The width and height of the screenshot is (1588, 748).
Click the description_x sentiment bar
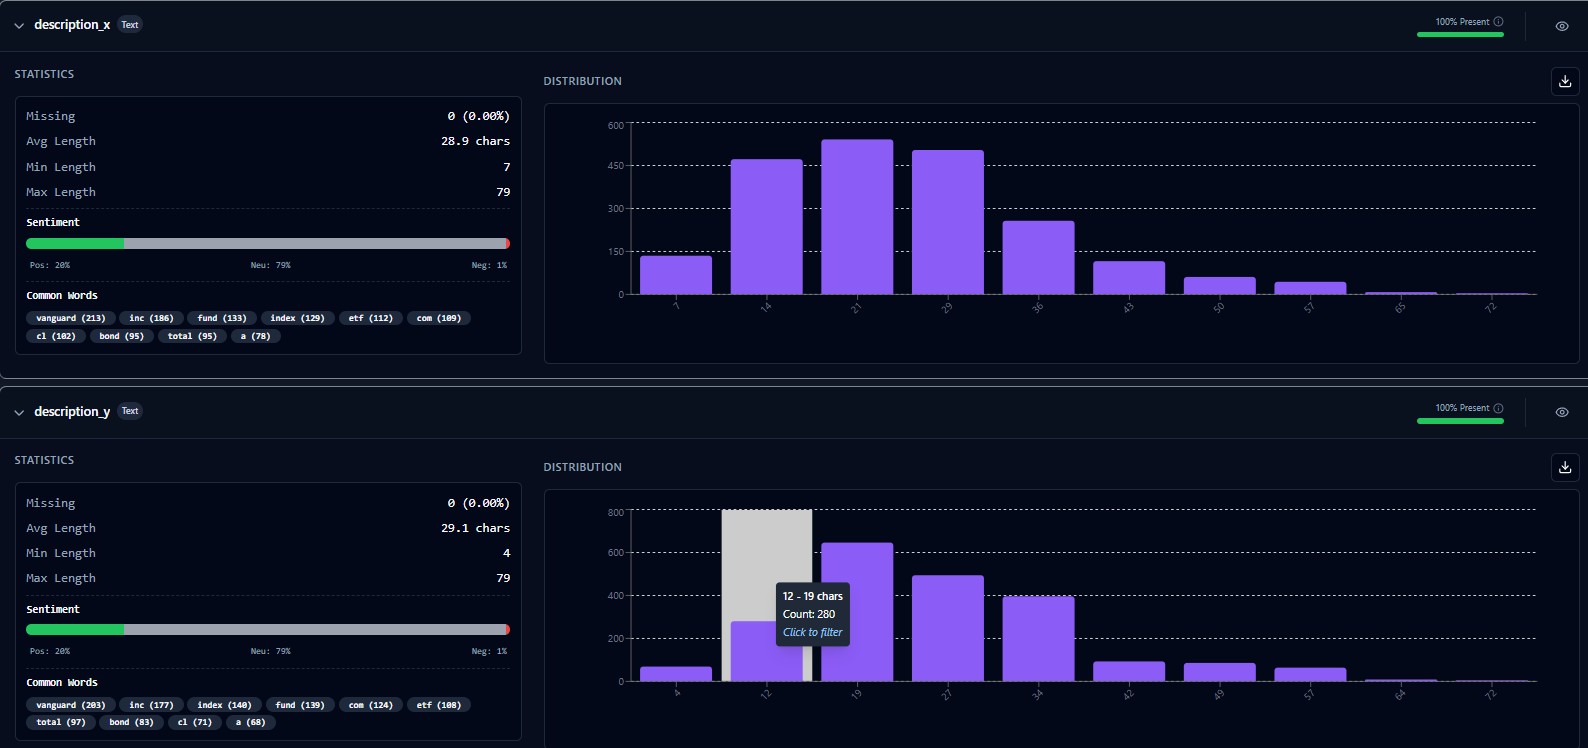coord(267,243)
